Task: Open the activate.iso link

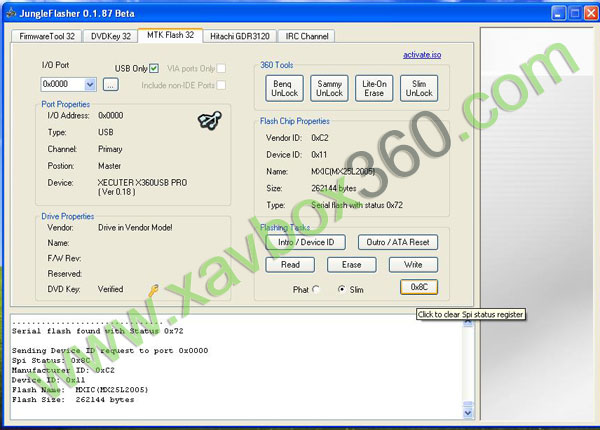Action: pyautogui.click(x=422, y=55)
